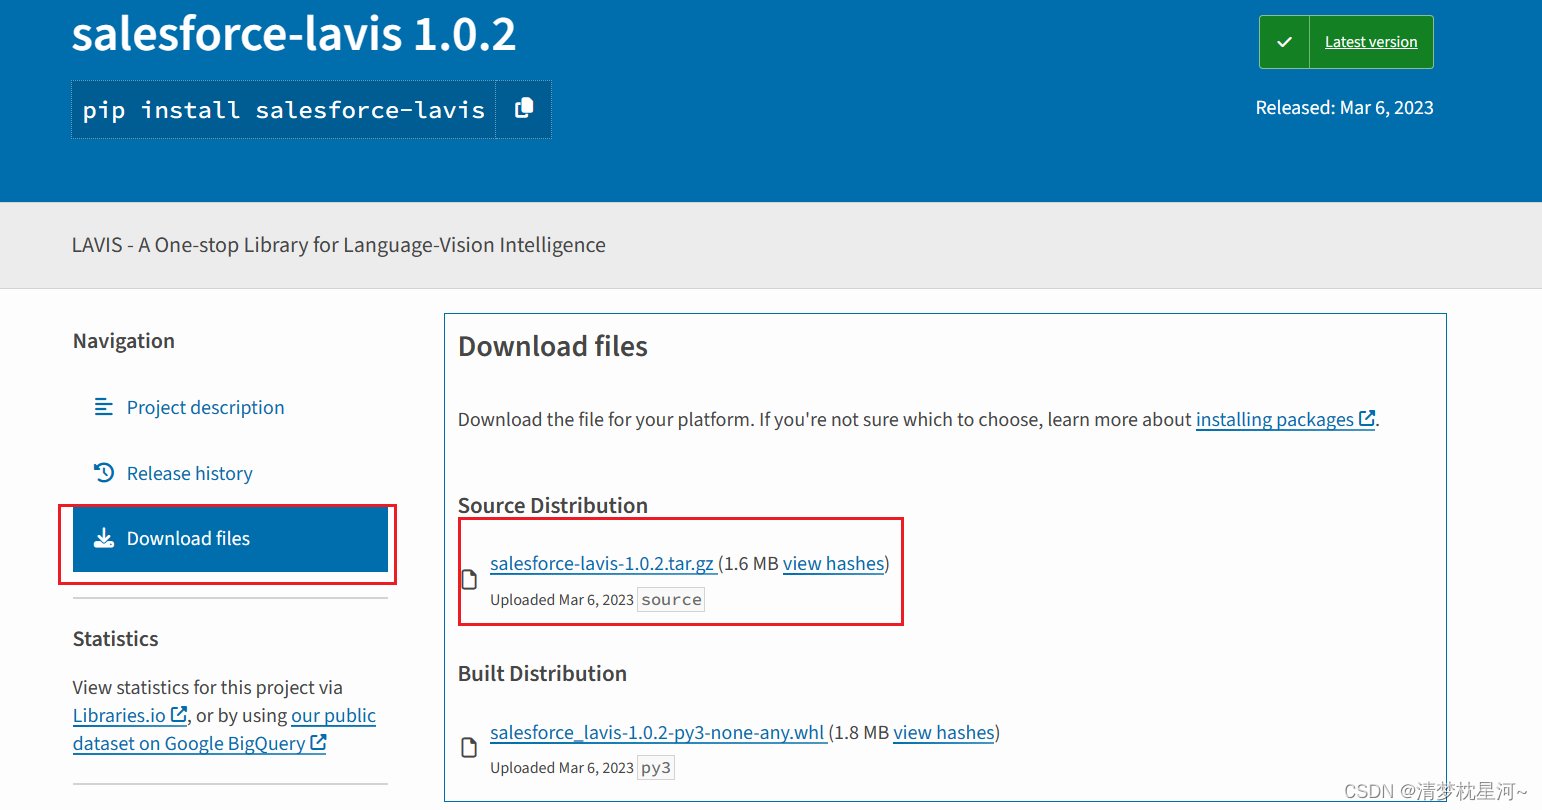The width and height of the screenshot is (1542, 810).
Task: Click the Project description list icon
Action: pos(104,406)
